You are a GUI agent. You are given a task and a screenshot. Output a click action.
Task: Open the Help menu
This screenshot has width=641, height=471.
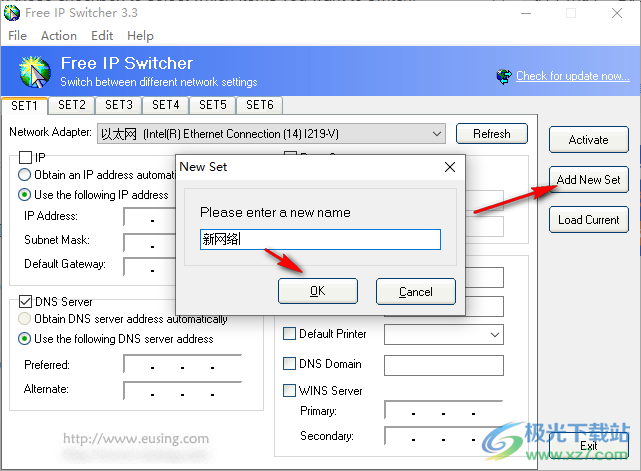(x=140, y=36)
